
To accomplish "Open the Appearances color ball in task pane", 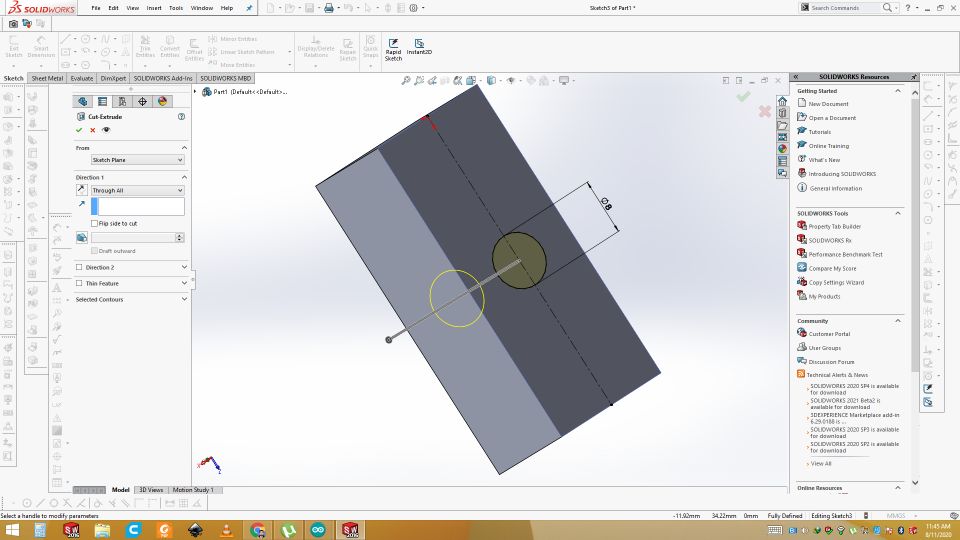I will click(x=782, y=148).
